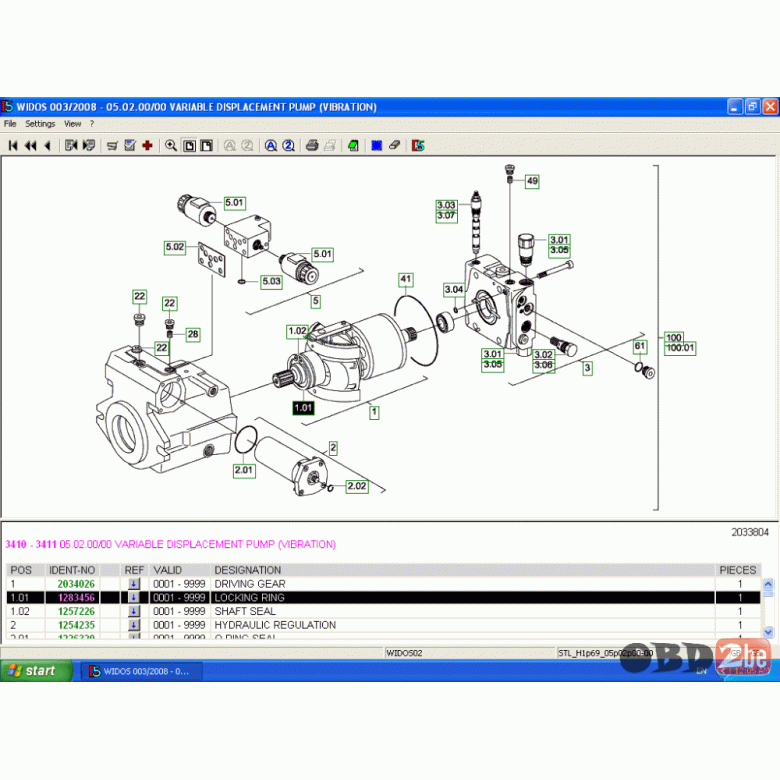This screenshot has width=780, height=780.
Task: Select the SHAFT SEAL designation
Action: coord(245,611)
